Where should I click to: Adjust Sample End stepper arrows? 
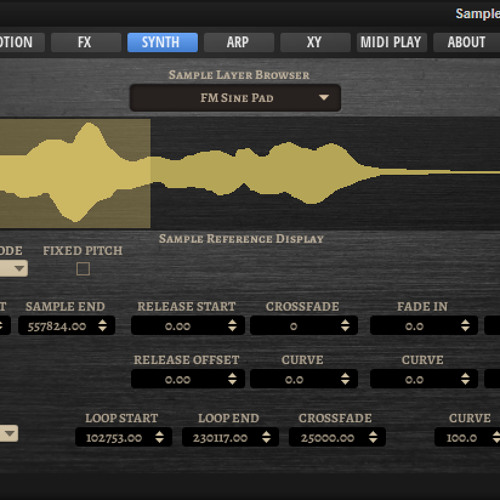[x=103, y=326]
